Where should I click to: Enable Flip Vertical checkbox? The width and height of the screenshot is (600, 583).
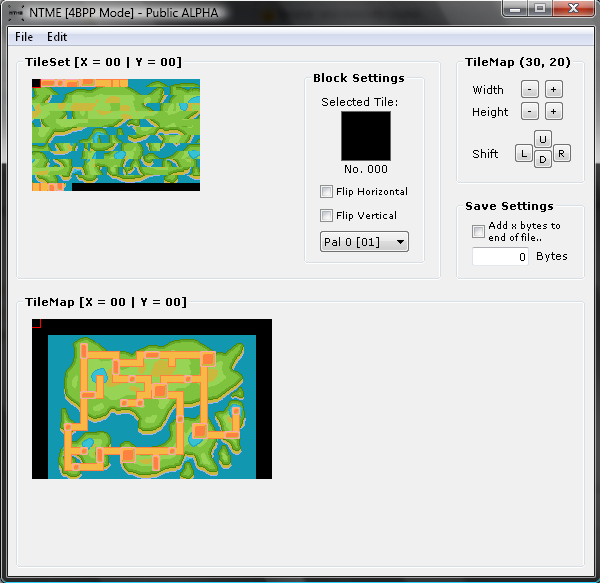(x=326, y=215)
